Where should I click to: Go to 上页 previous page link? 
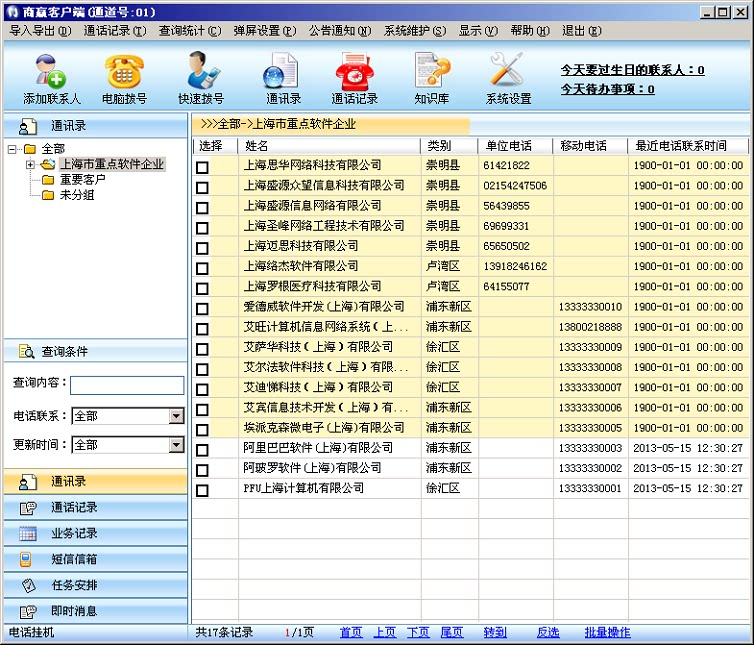(x=385, y=632)
